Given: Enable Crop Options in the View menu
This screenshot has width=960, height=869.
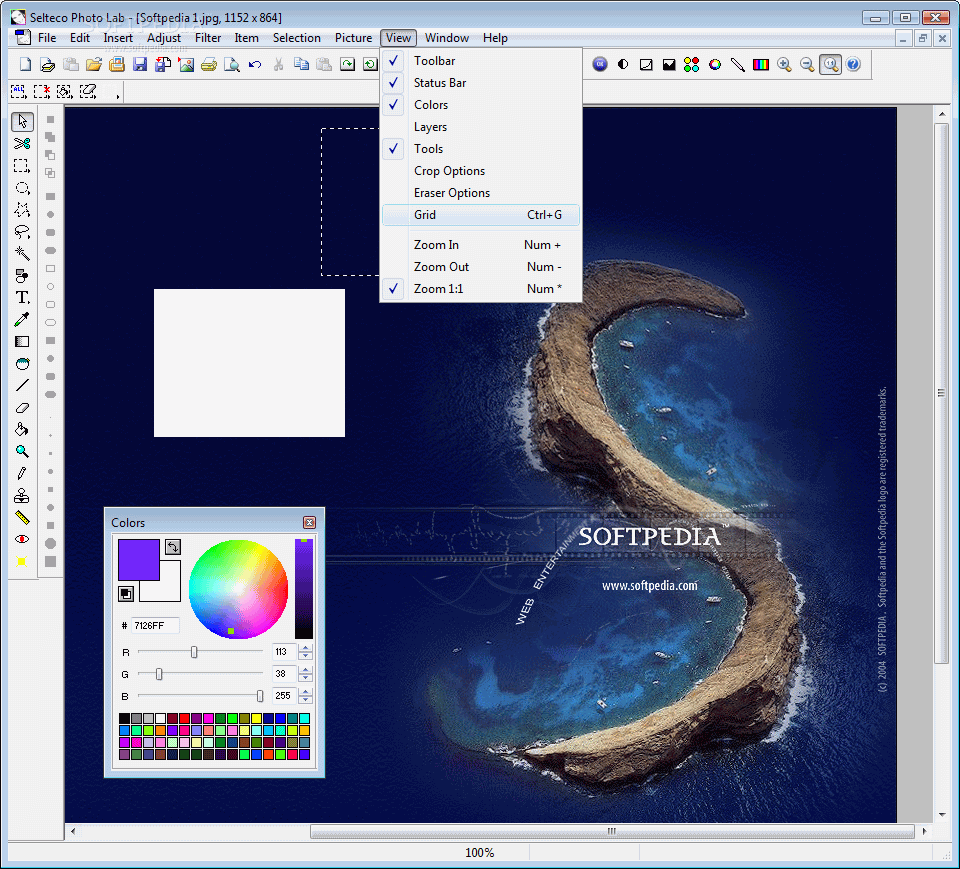Looking at the screenshot, I should (x=481, y=171).
